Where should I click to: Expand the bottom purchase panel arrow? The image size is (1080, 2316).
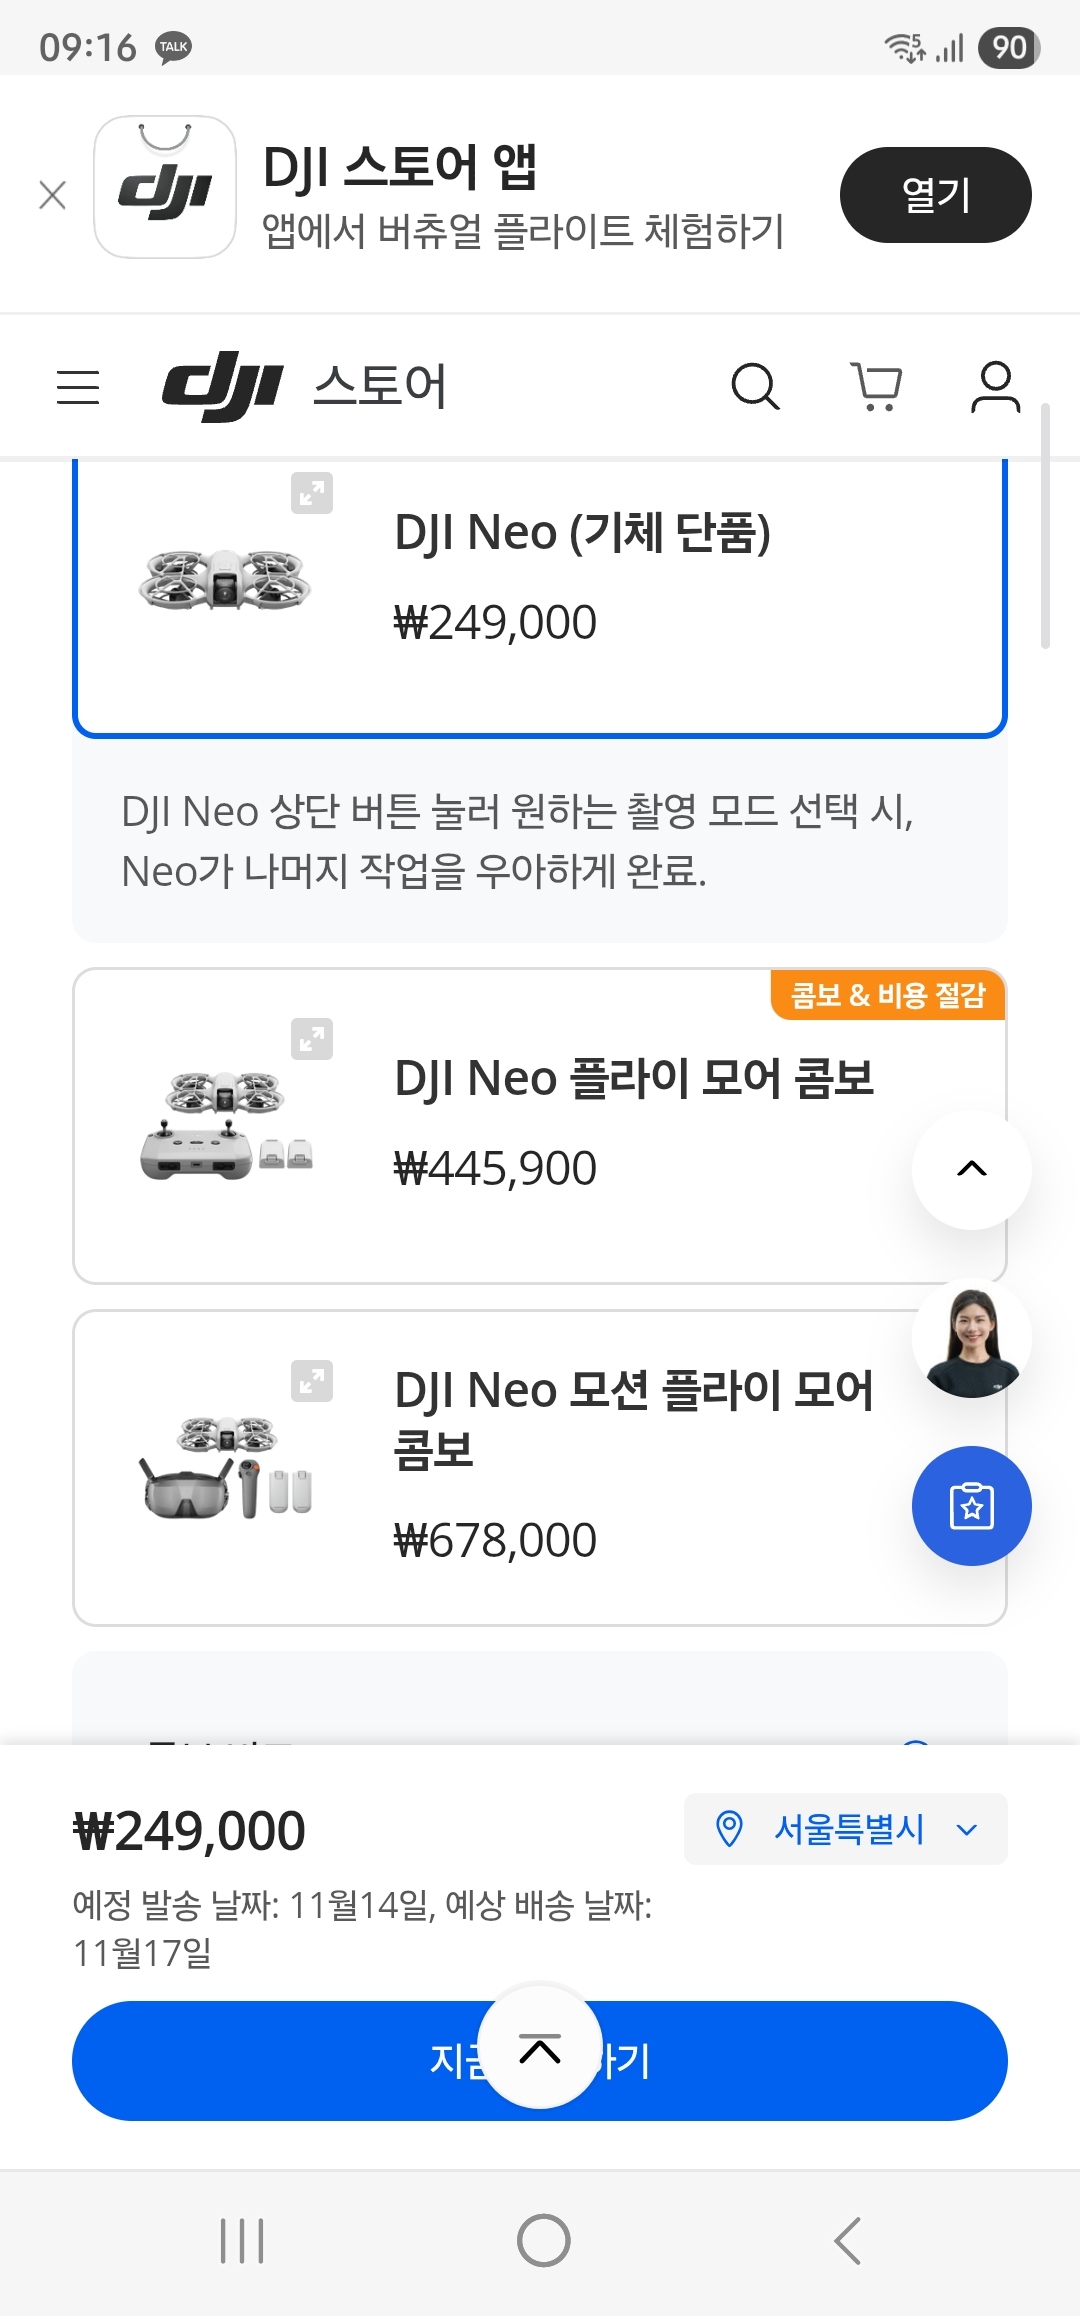(540, 2049)
